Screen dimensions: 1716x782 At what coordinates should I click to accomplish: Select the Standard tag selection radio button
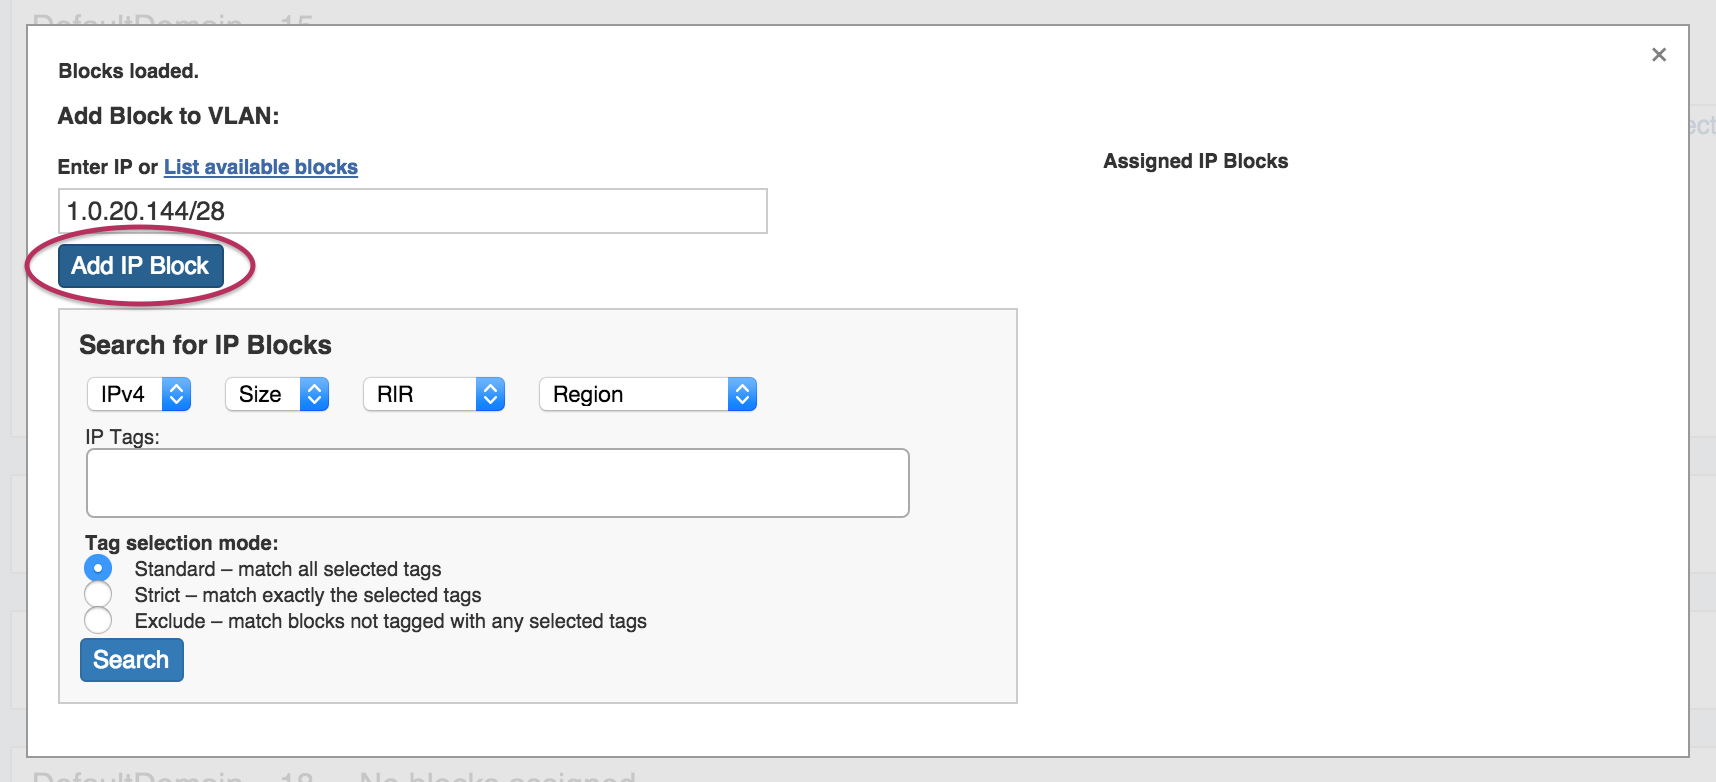98,568
